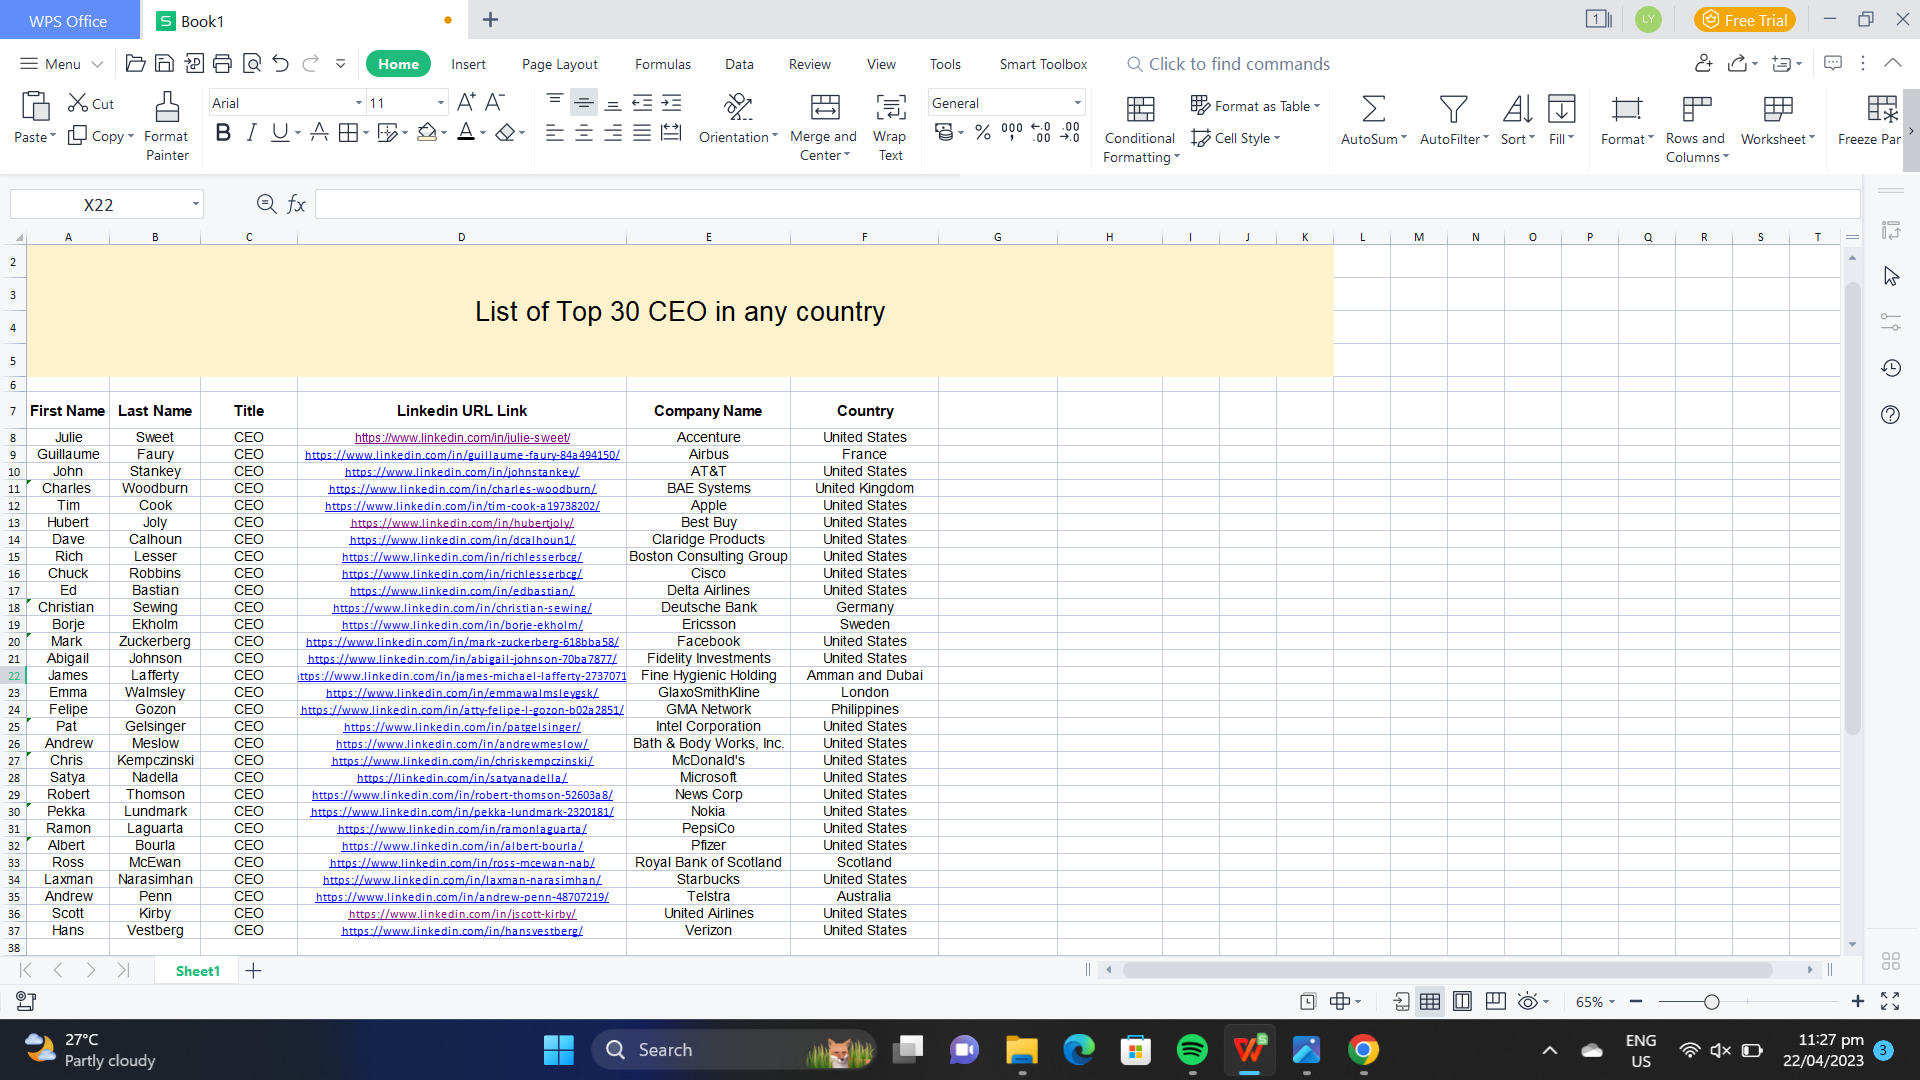The width and height of the screenshot is (1920, 1080).
Task: Toggle bold formatting
Action: pyautogui.click(x=223, y=133)
